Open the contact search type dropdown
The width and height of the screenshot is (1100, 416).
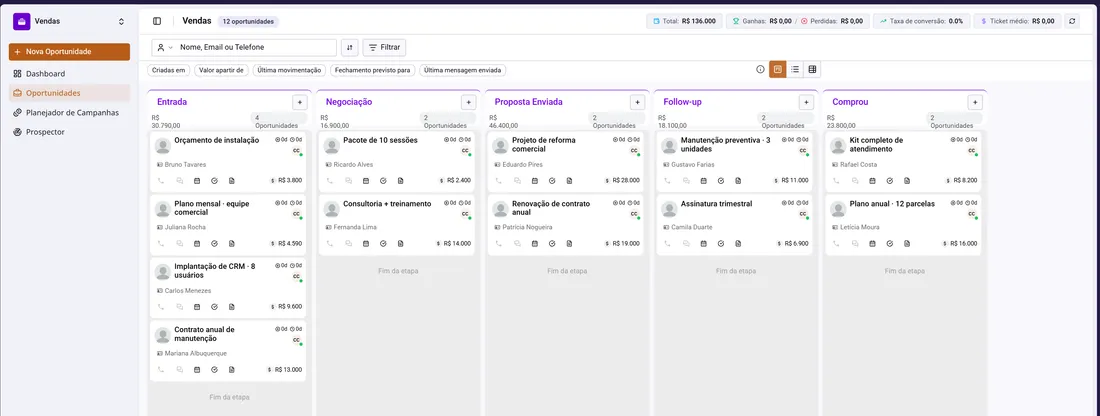pos(165,48)
